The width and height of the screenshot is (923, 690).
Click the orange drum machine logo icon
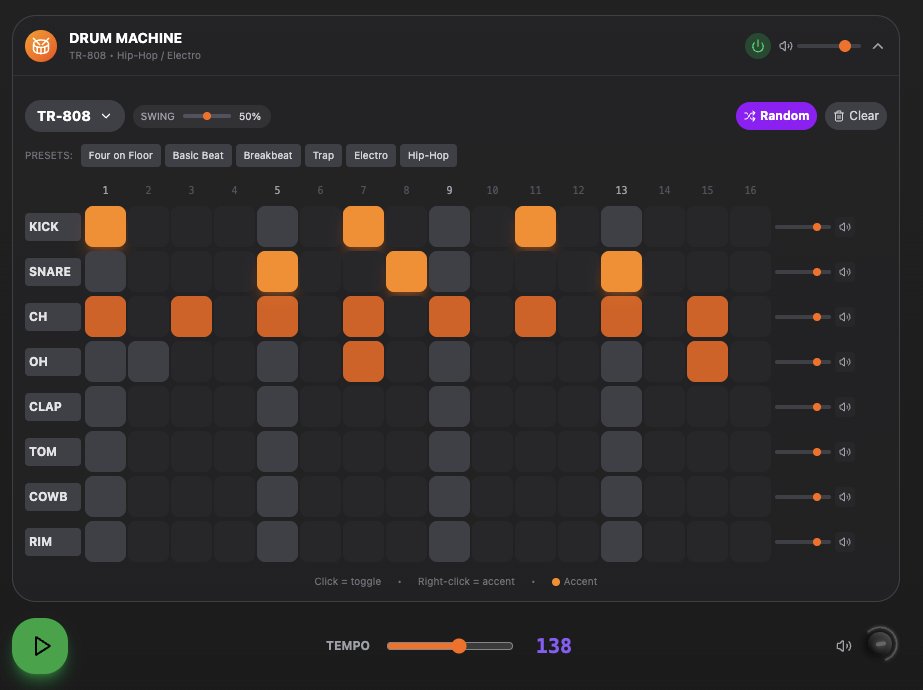41,46
